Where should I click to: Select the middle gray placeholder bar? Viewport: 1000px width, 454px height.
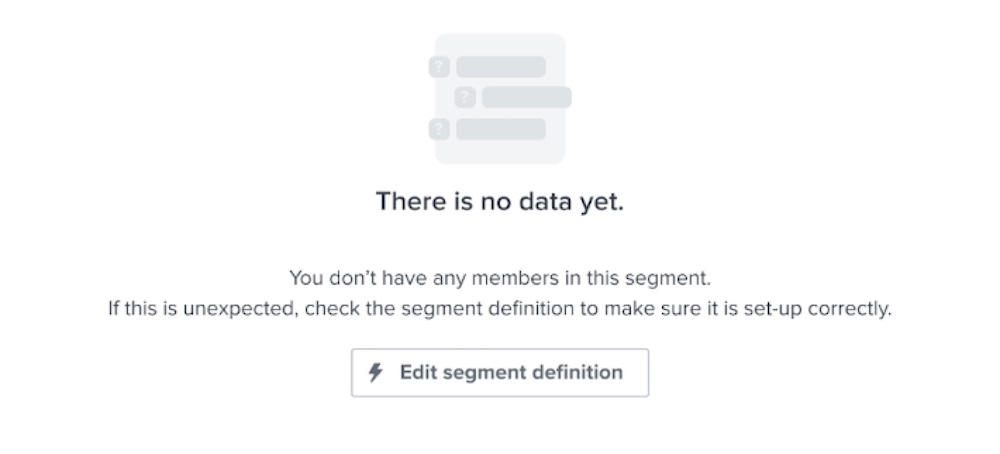pyautogui.click(x=526, y=98)
